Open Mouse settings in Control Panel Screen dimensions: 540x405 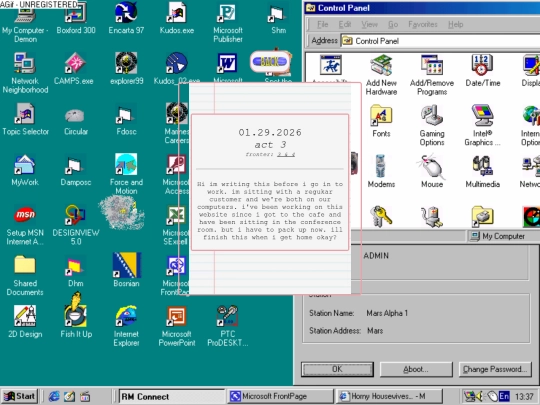tap(432, 171)
